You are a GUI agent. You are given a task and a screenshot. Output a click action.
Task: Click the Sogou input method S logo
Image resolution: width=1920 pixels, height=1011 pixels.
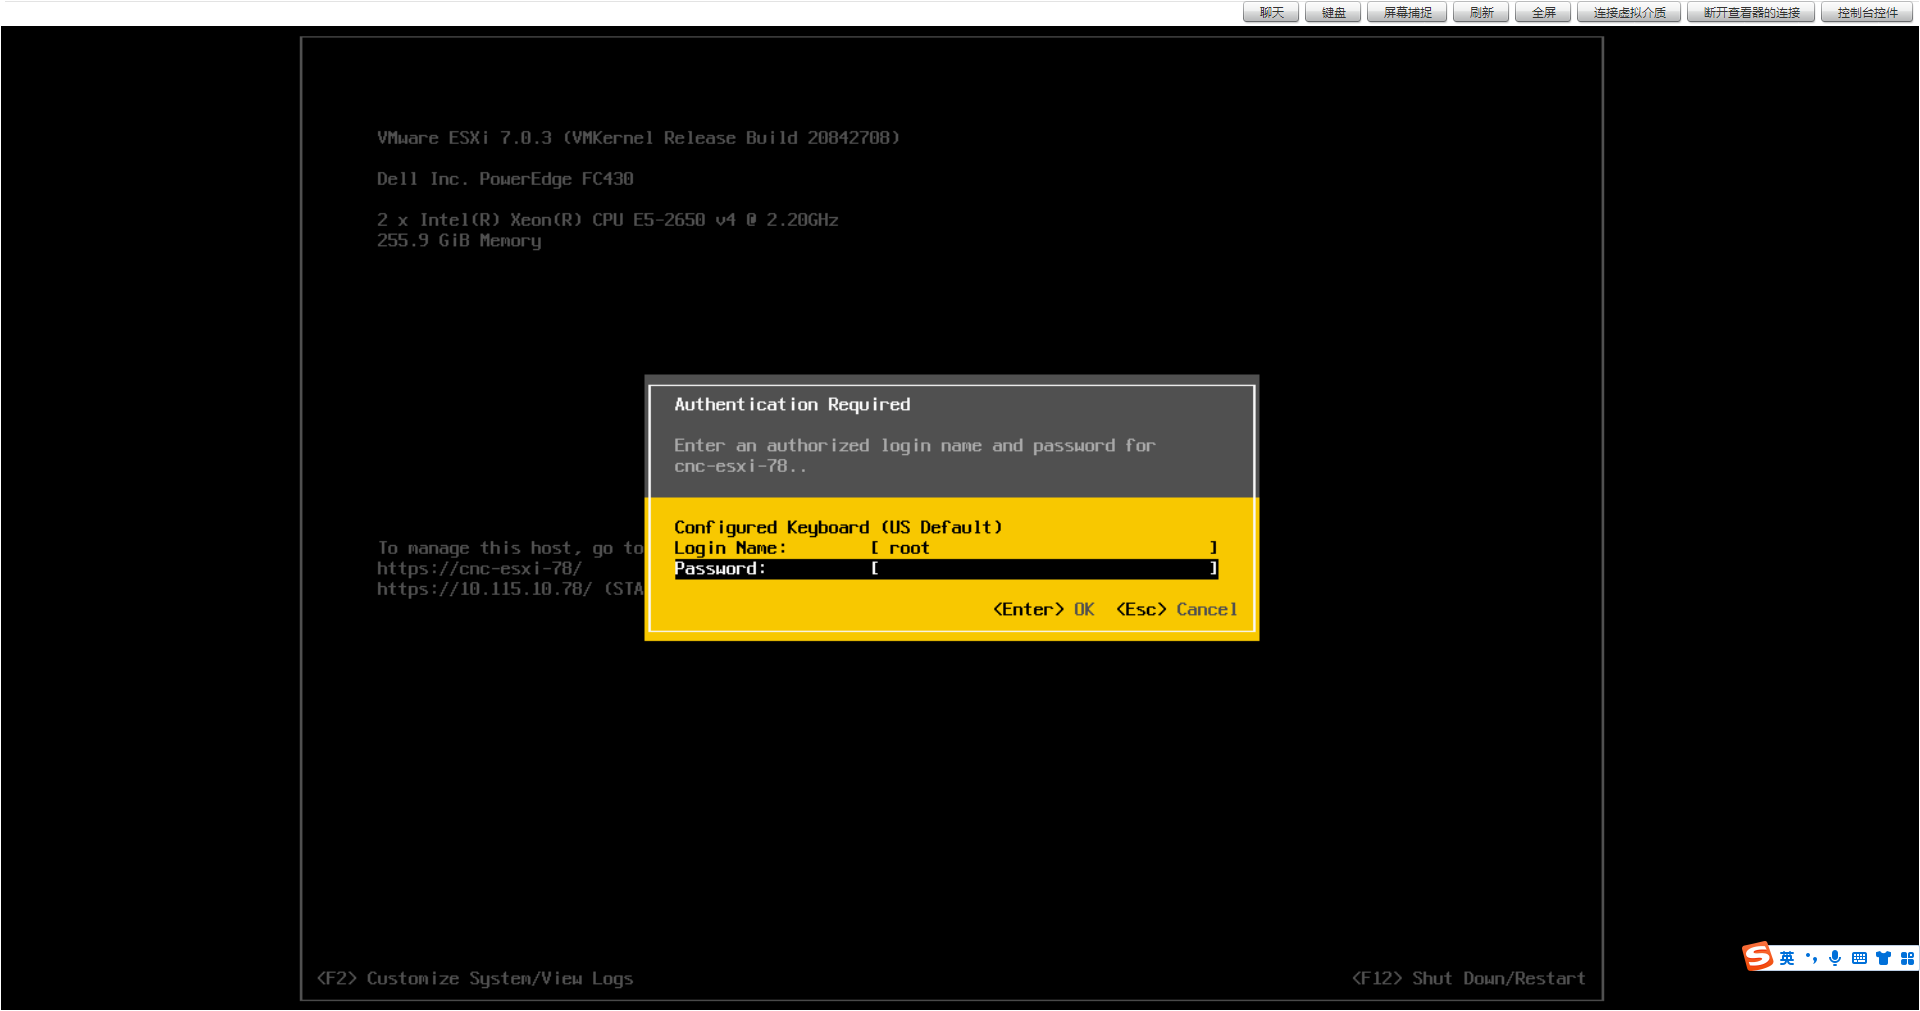pyautogui.click(x=1756, y=958)
